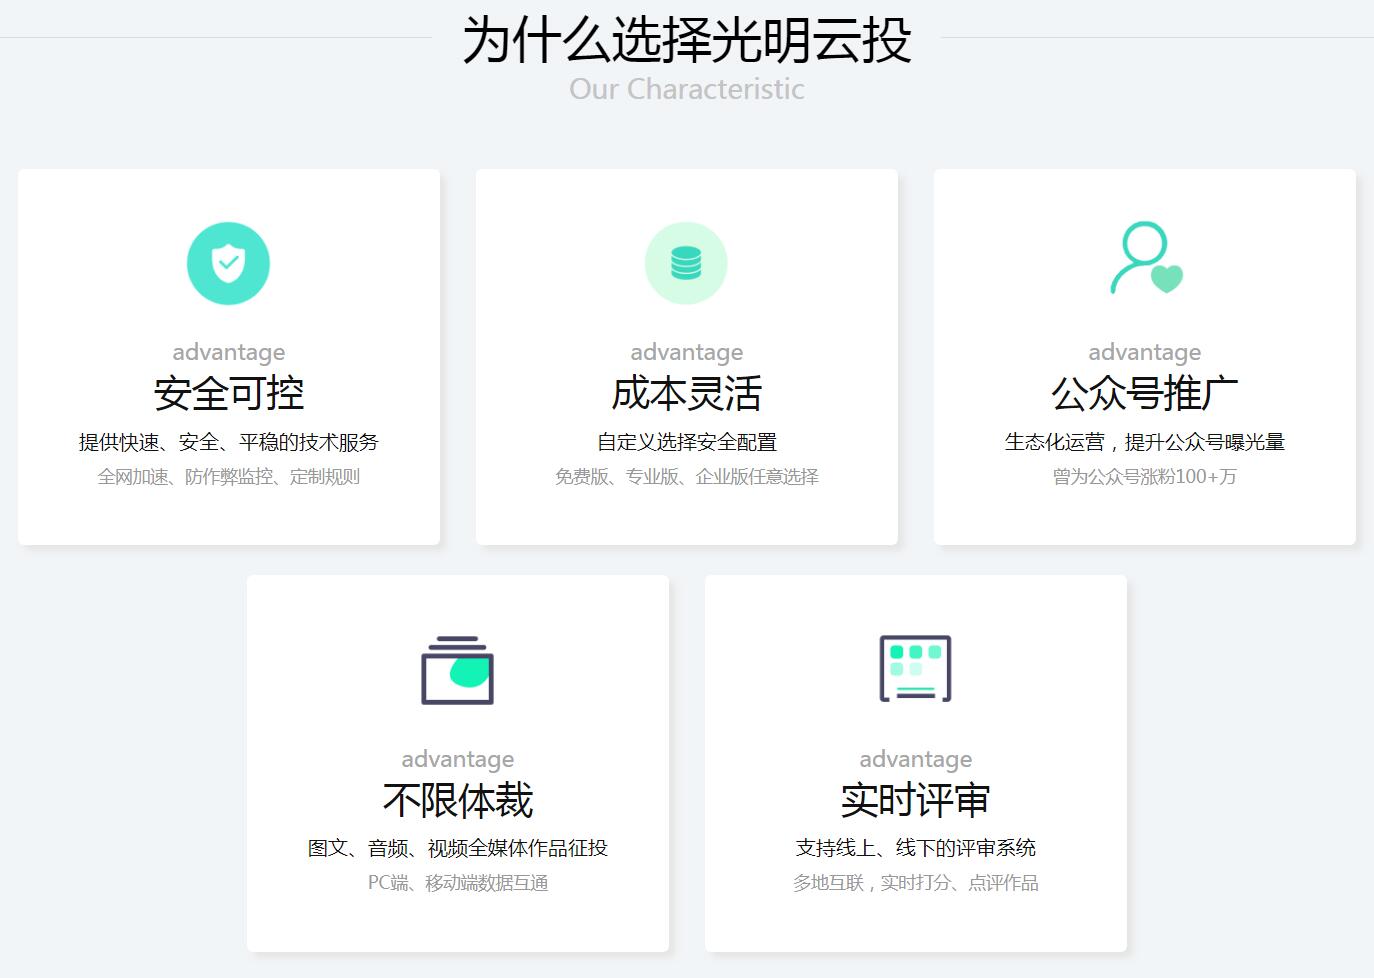Select the 成本灵活 heading
This screenshot has width=1374, height=978.
pos(687,394)
